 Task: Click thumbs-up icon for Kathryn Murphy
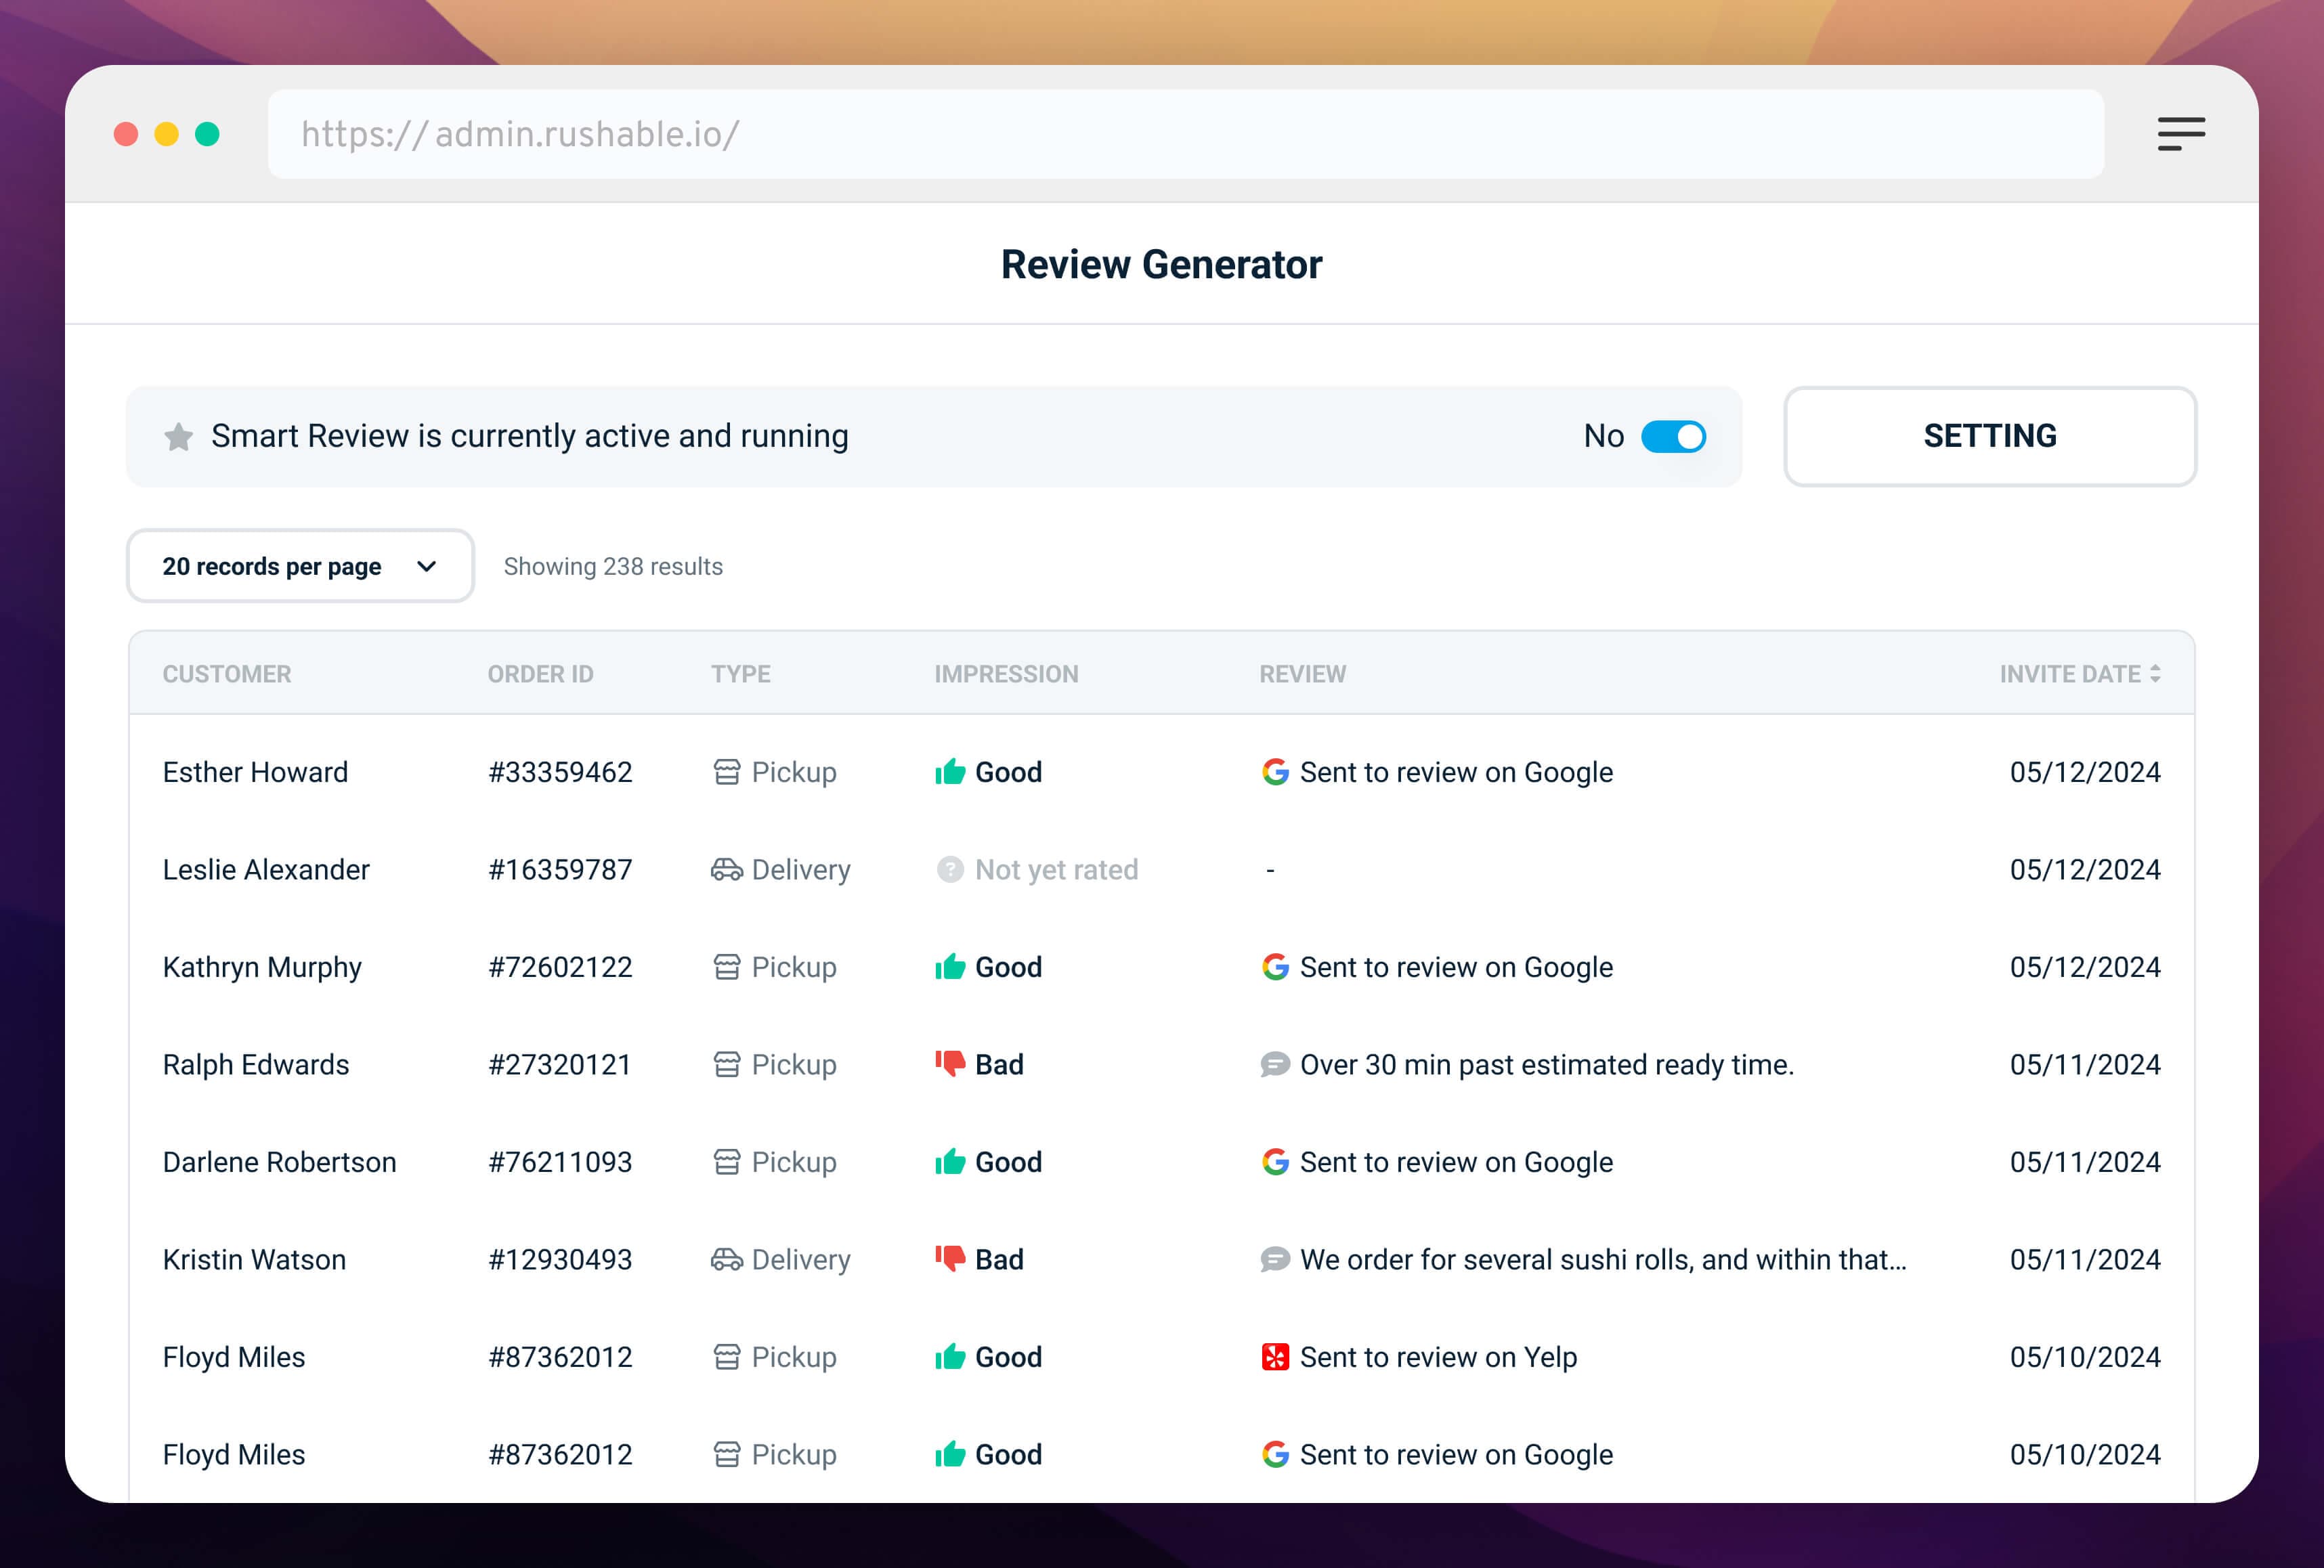[x=950, y=967]
